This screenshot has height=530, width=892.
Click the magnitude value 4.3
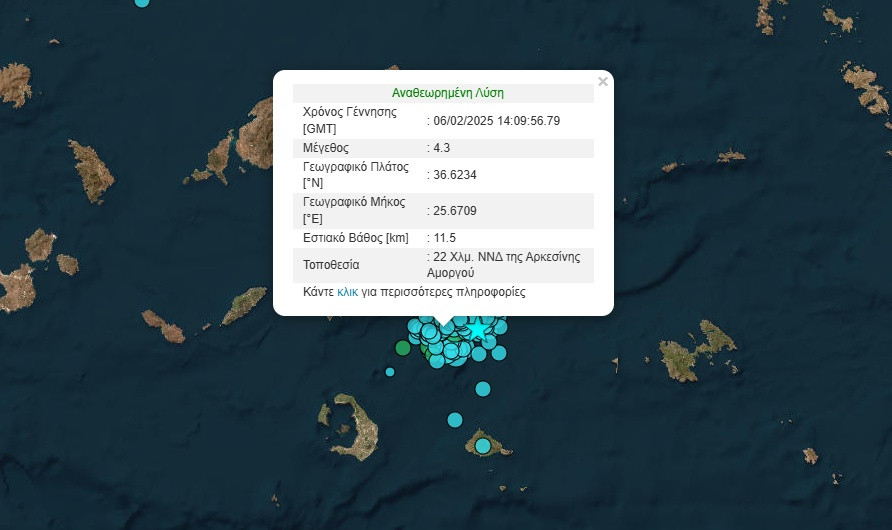tap(441, 148)
